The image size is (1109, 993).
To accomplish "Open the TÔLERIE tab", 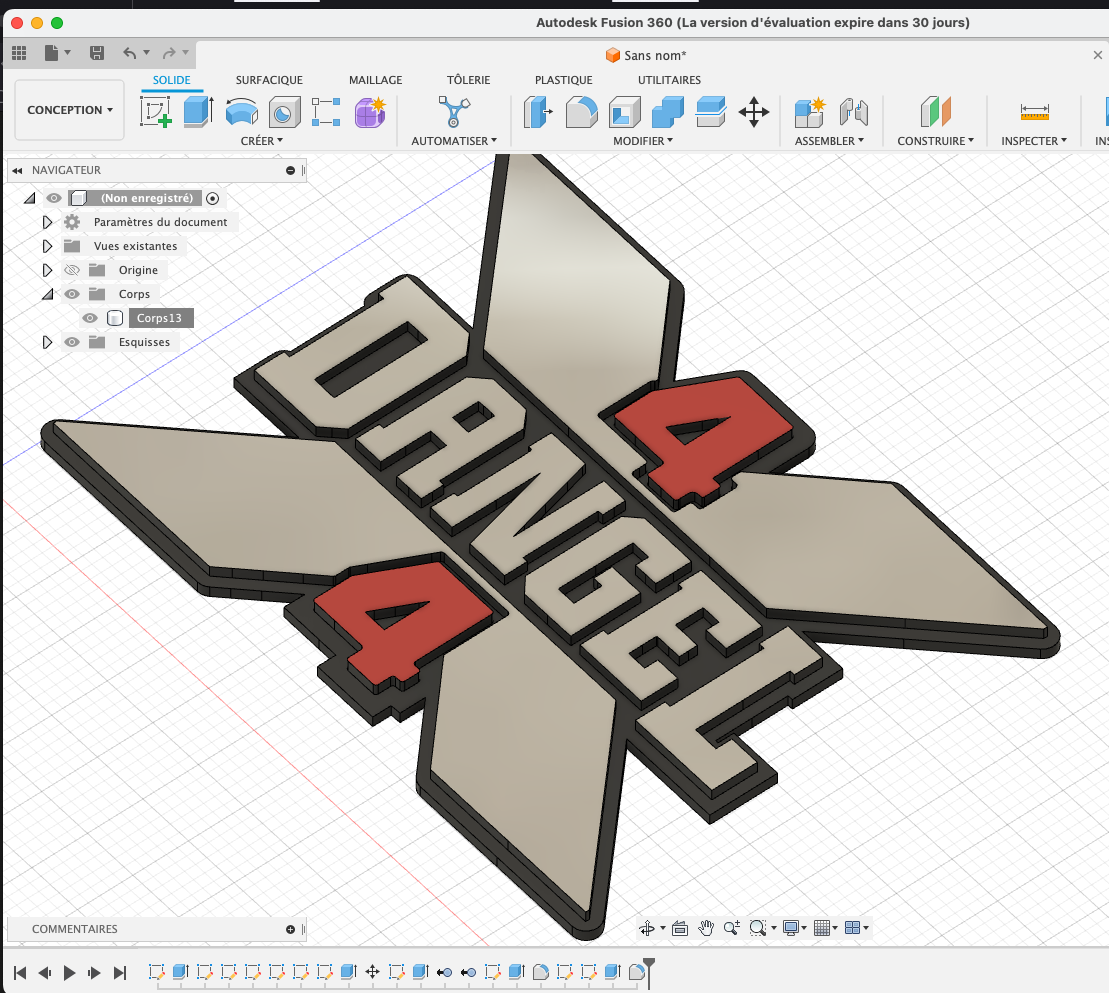I will tap(468, 80).
